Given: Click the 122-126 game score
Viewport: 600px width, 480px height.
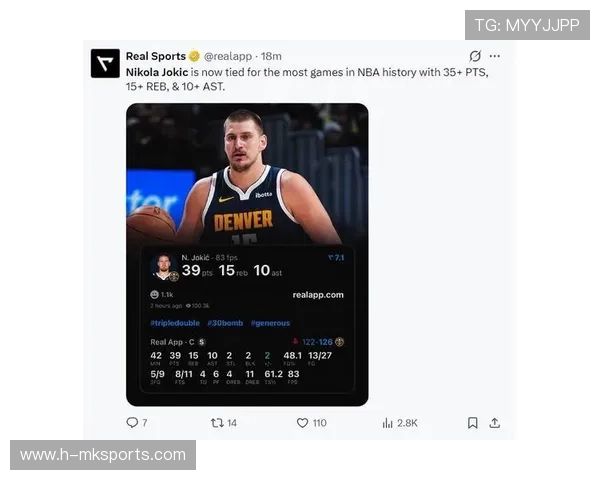Looking at the screenshot, I should pyautogui.click(x=317, y=342).
